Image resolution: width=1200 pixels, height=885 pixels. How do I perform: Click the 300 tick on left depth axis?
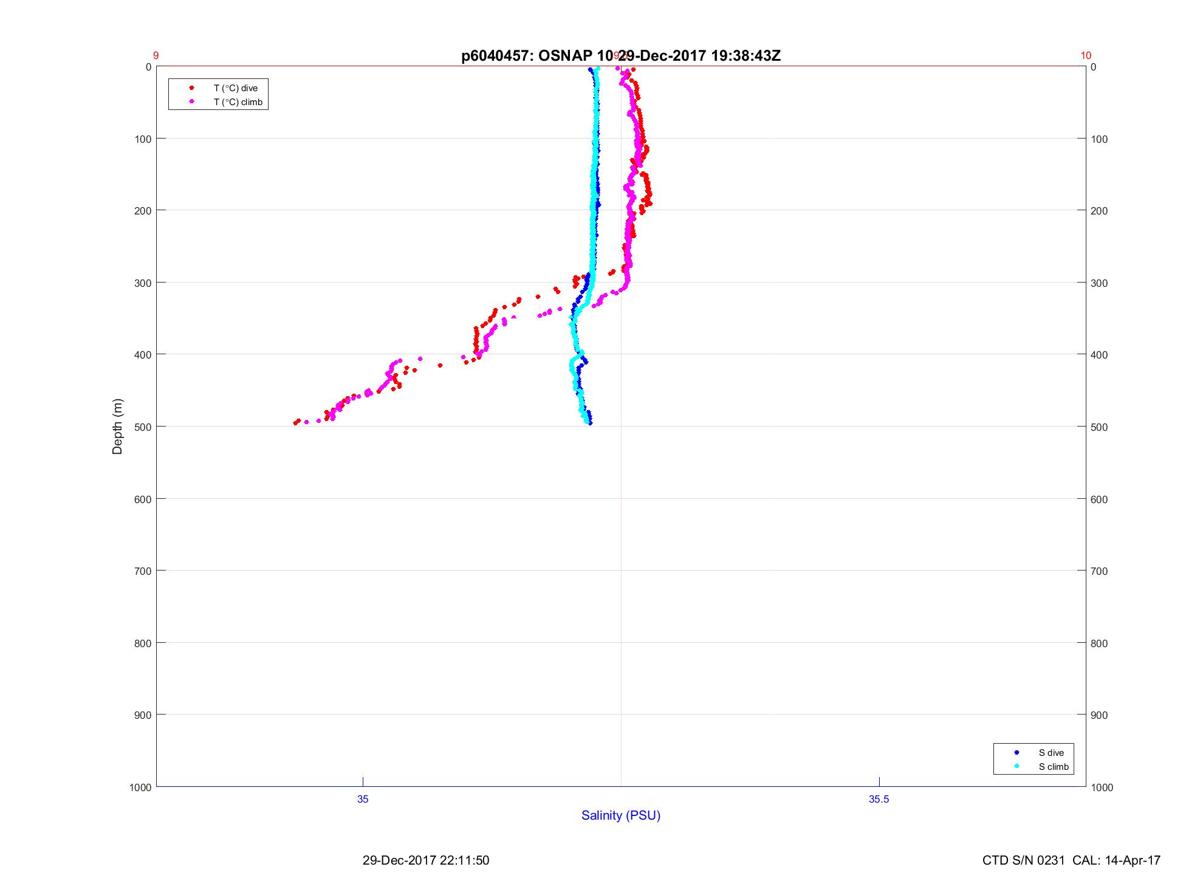pyautogui.click(x=142, y=283)
